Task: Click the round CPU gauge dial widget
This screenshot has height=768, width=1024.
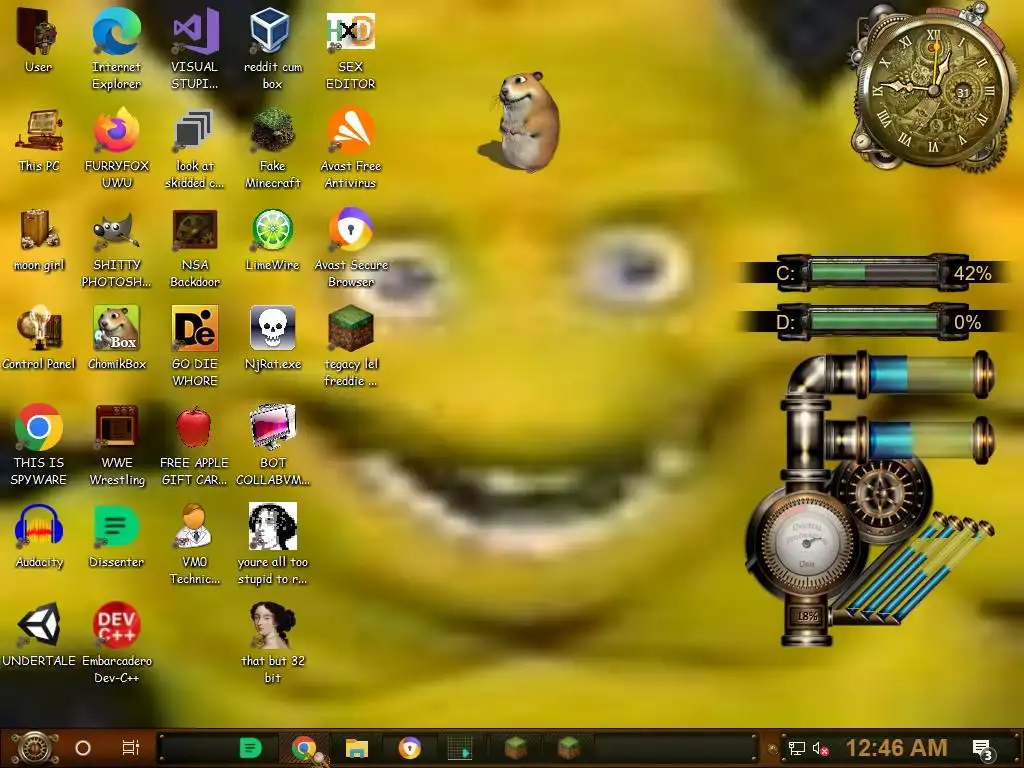Action: point(808,543)
